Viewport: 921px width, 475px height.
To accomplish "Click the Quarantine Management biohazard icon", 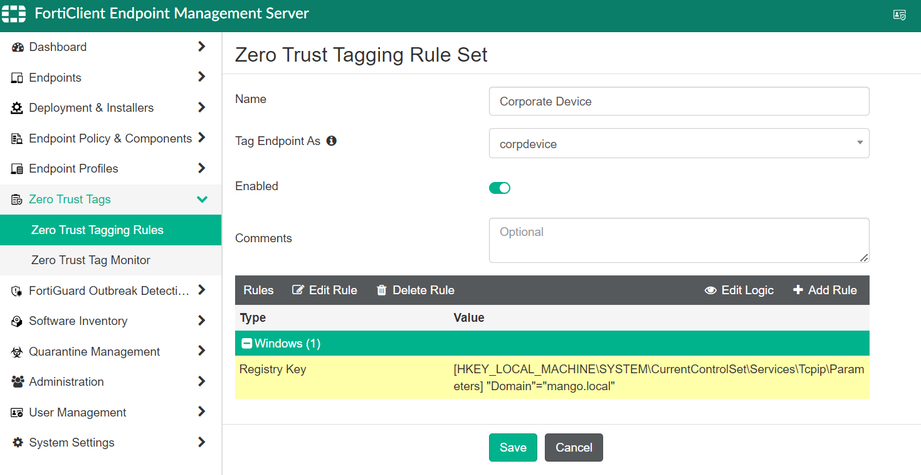I will [17, 352].
